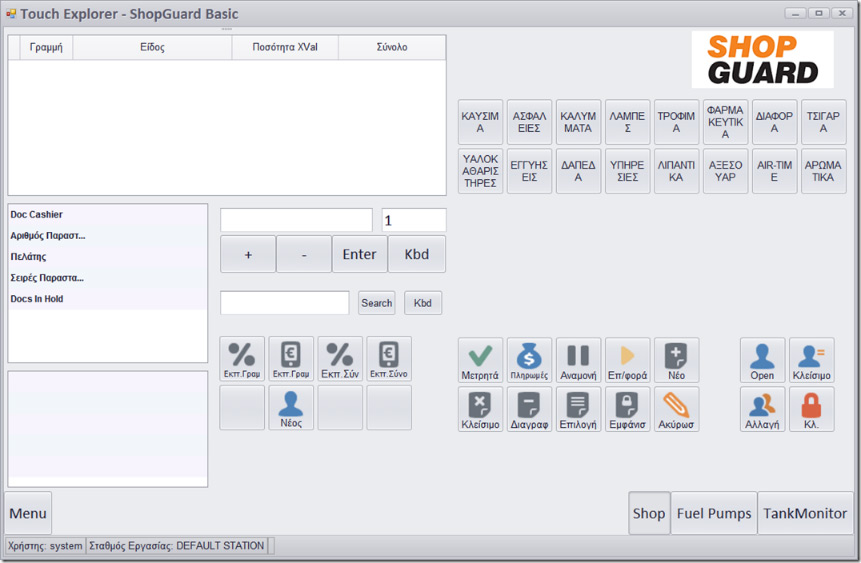Apply total percent discount Εκπτ.Σύν
Image resolution: width=861 pixels, height=563 pixels.
(x=340, y=359)
